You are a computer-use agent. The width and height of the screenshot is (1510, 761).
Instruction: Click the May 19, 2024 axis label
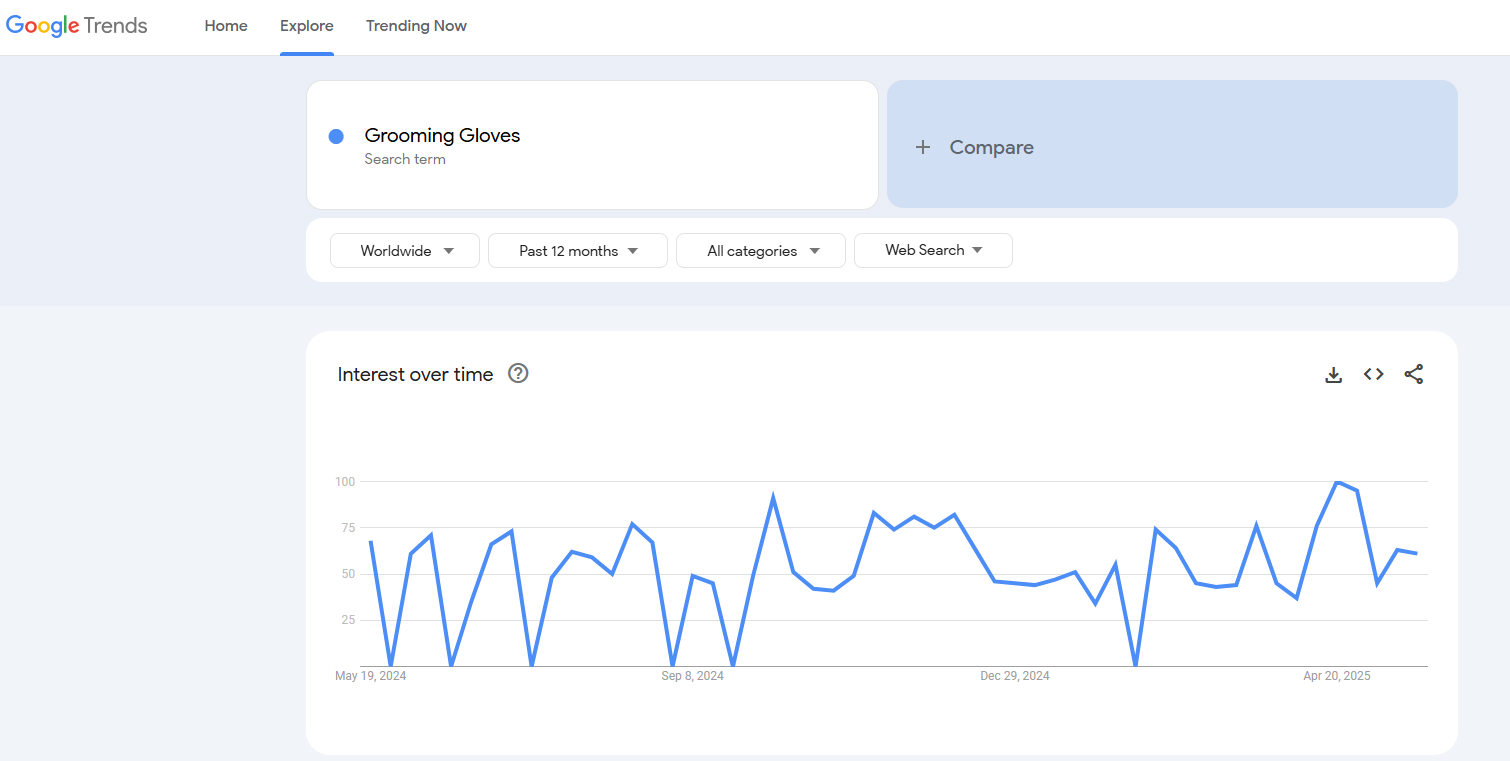[371, 676]
